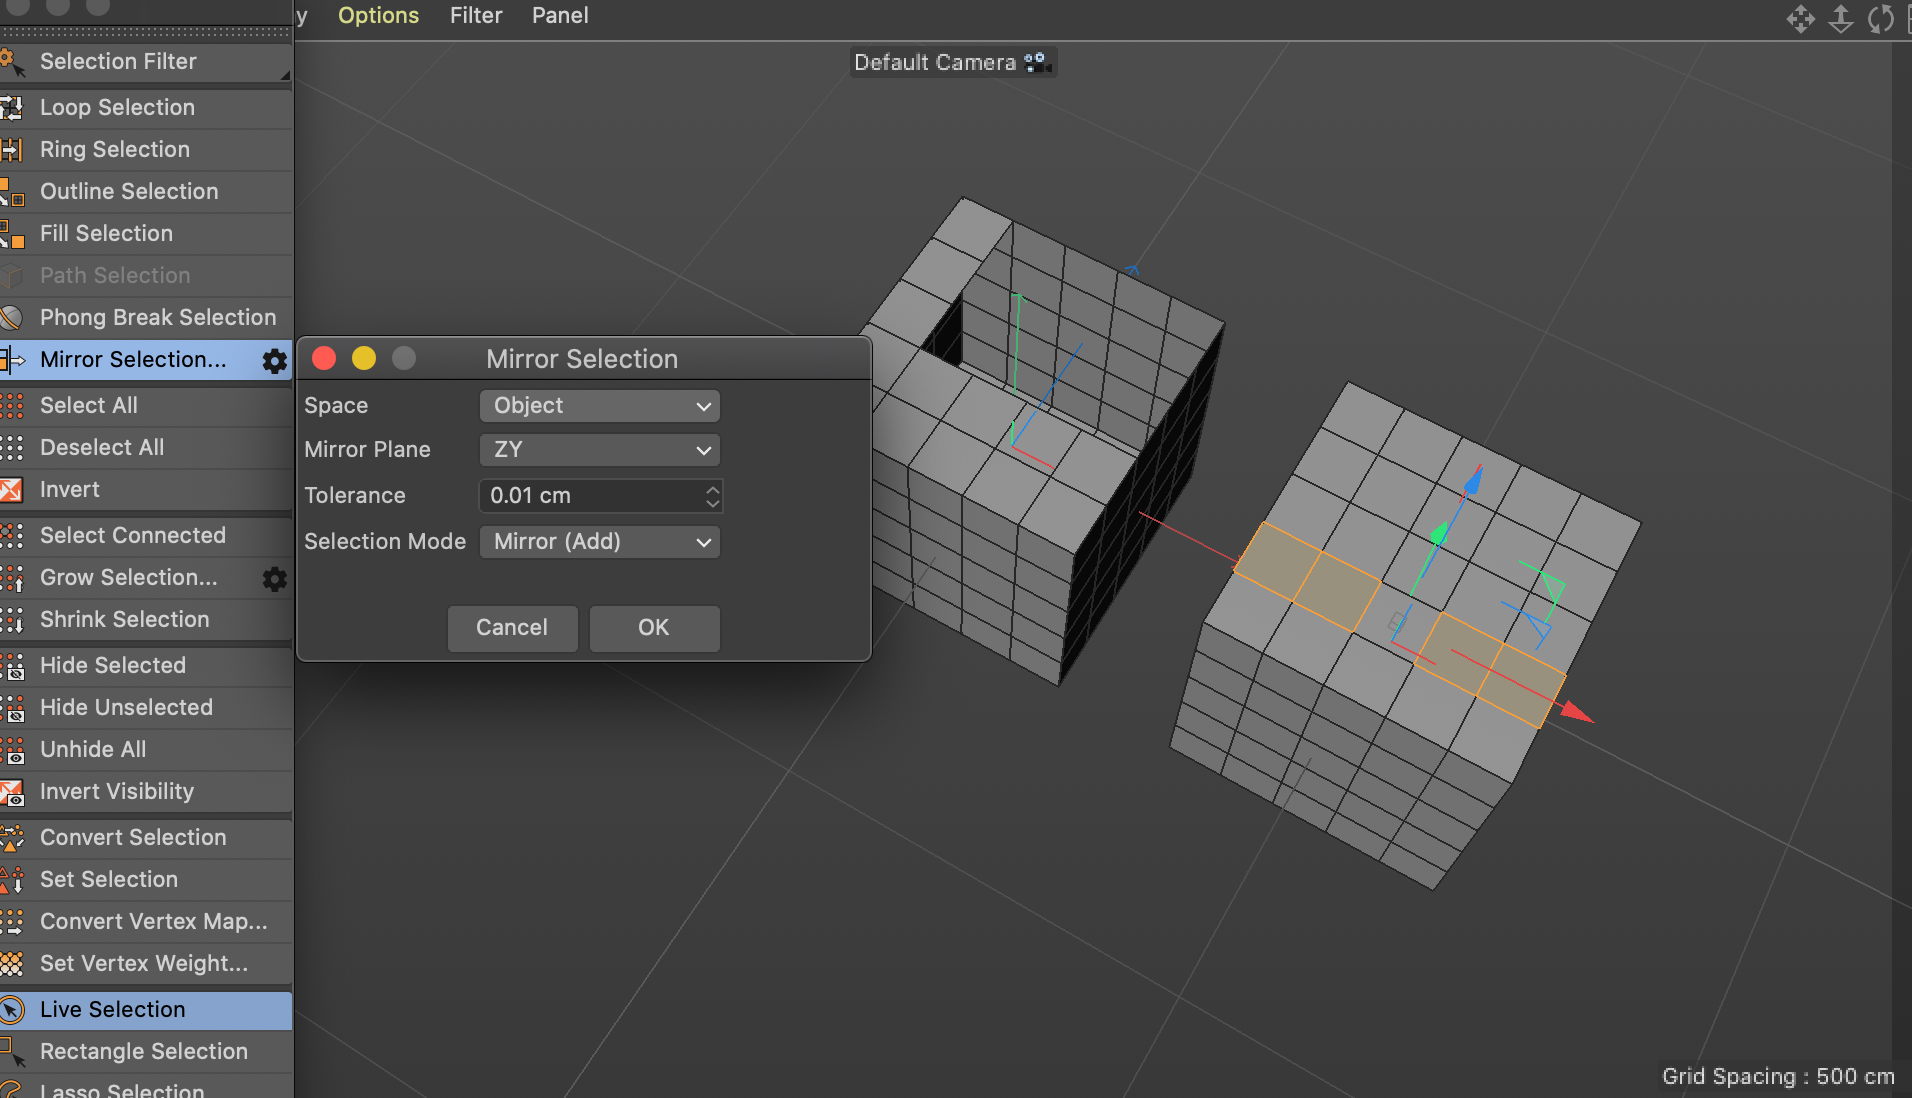The image size is (1912, 1098).
Task: Click the Rectangle Selection icon
Action: (12, 1051)
